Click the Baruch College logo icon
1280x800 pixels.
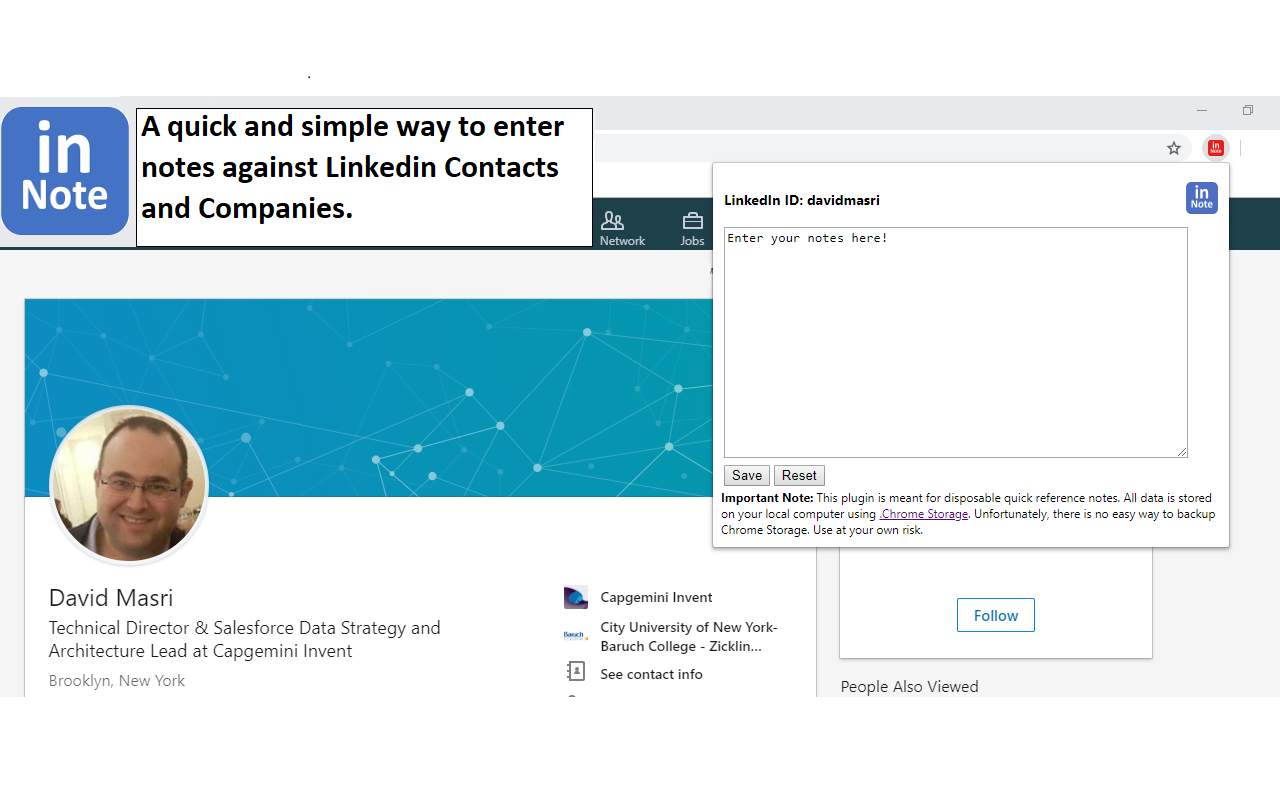(x=575, y=635)
